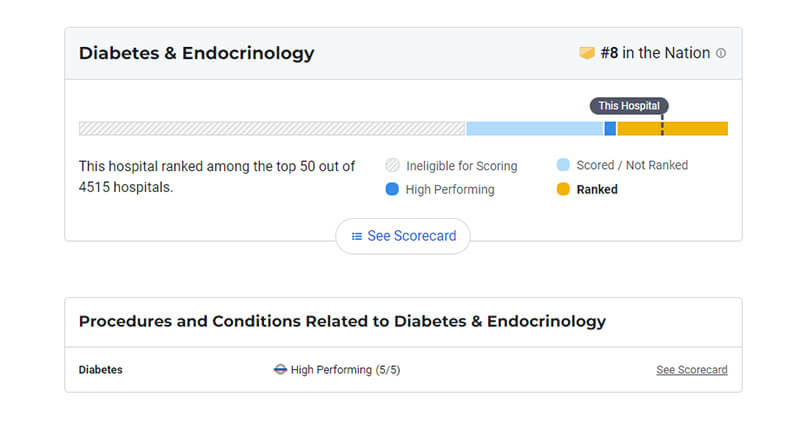The width and height of the screenshot is (800, 430).
Task: Open the See Scorecard pill button
Action: 403,236
